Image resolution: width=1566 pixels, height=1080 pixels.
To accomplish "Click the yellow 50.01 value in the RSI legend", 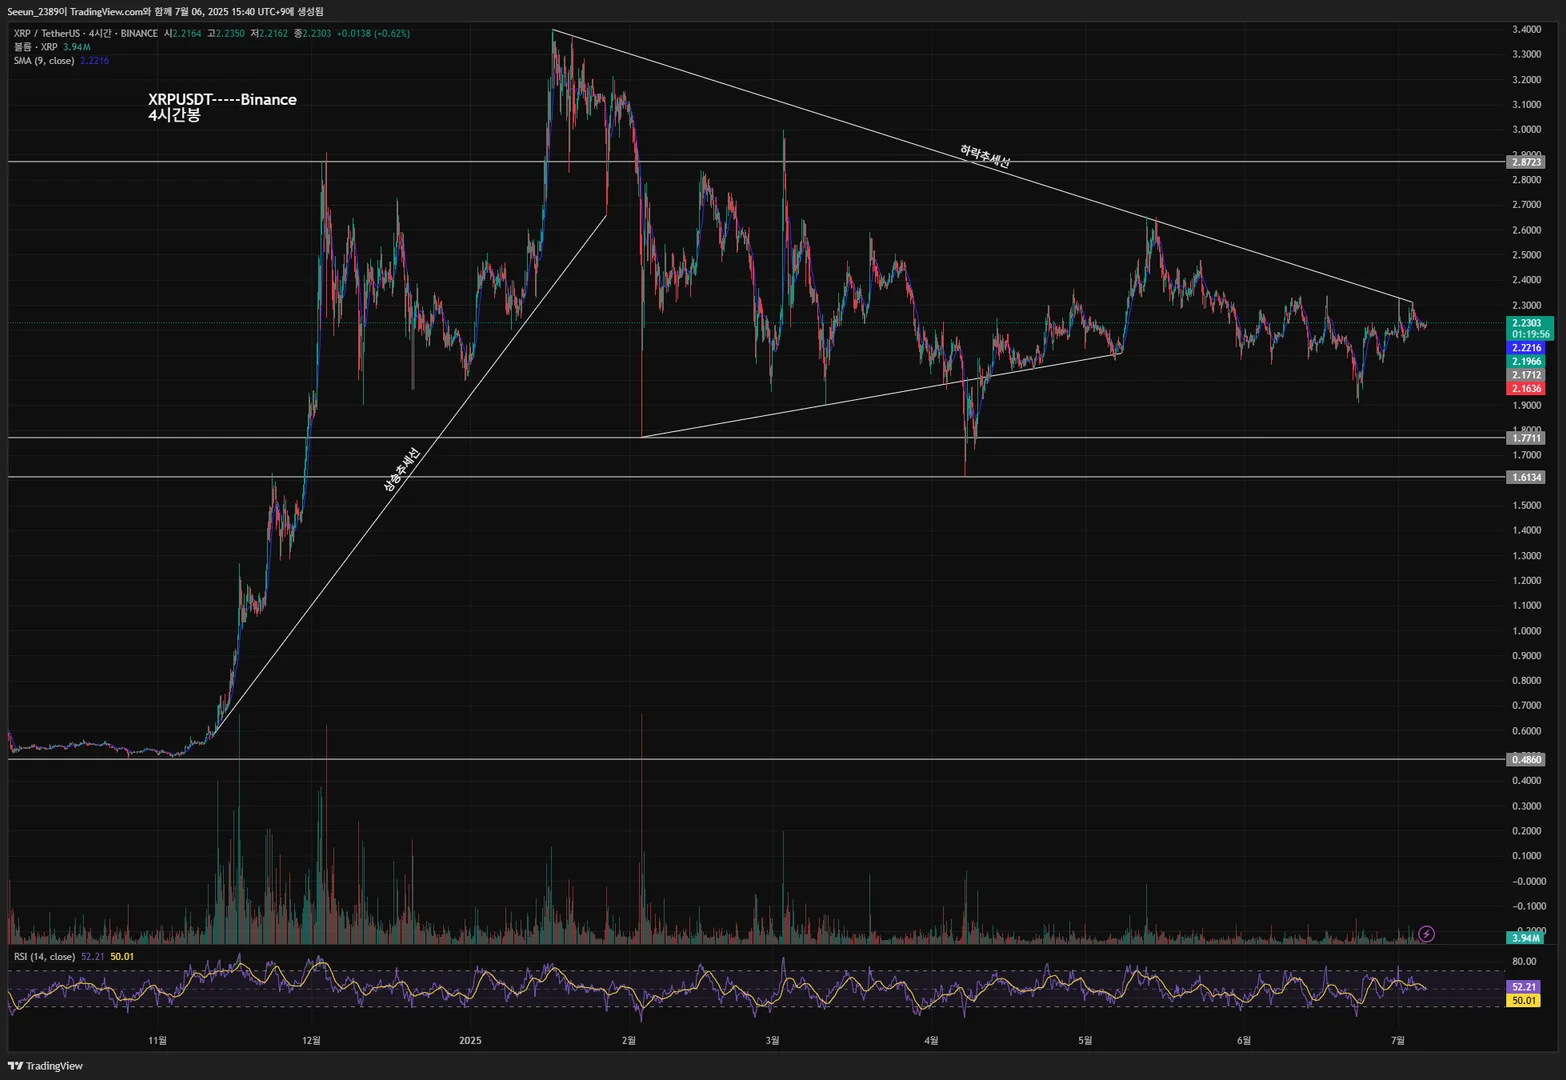I will [x=122, y=957].
